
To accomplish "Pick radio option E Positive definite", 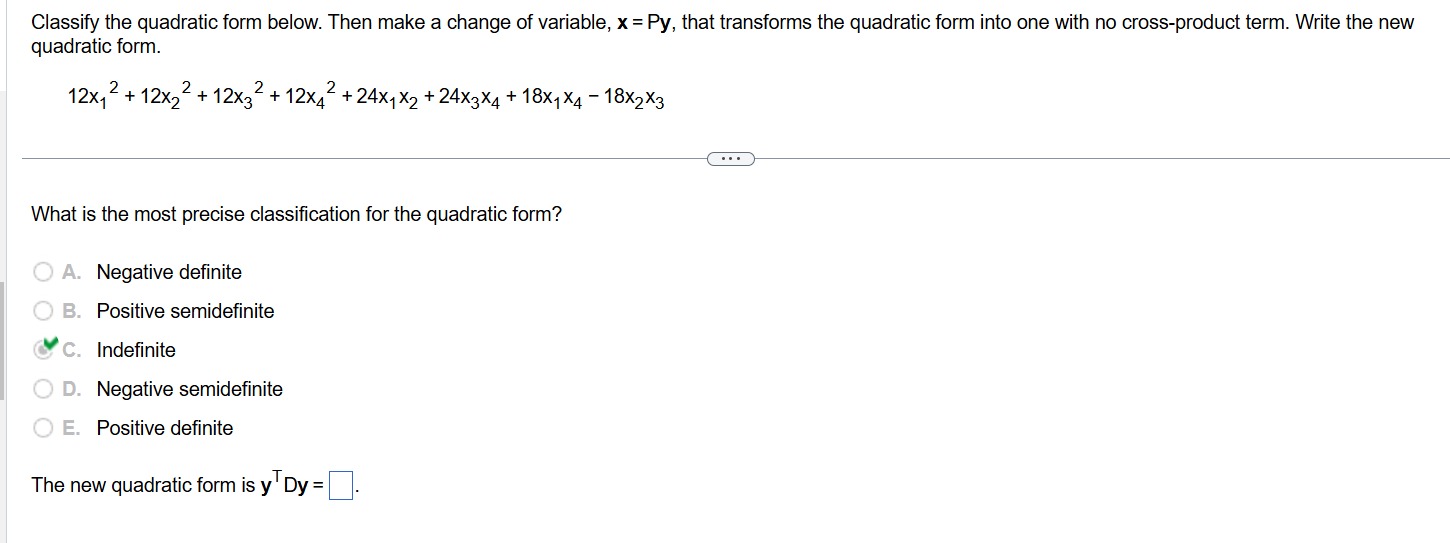I will pyautogui.click(x=43, y=428).
